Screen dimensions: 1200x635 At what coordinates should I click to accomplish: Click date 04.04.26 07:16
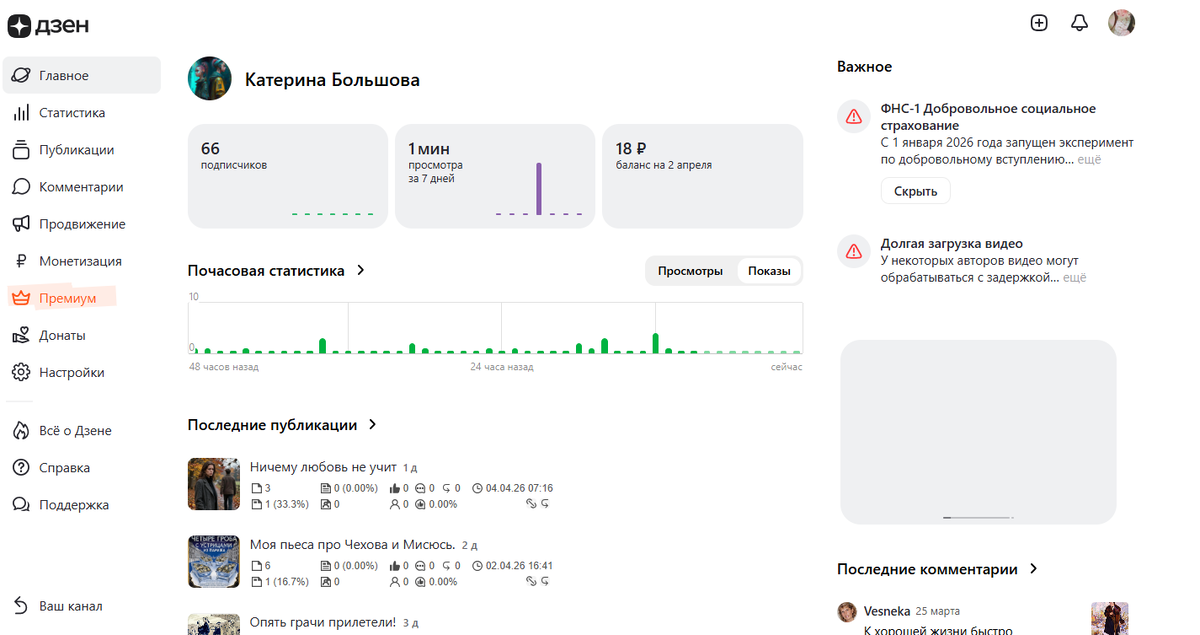519,488
